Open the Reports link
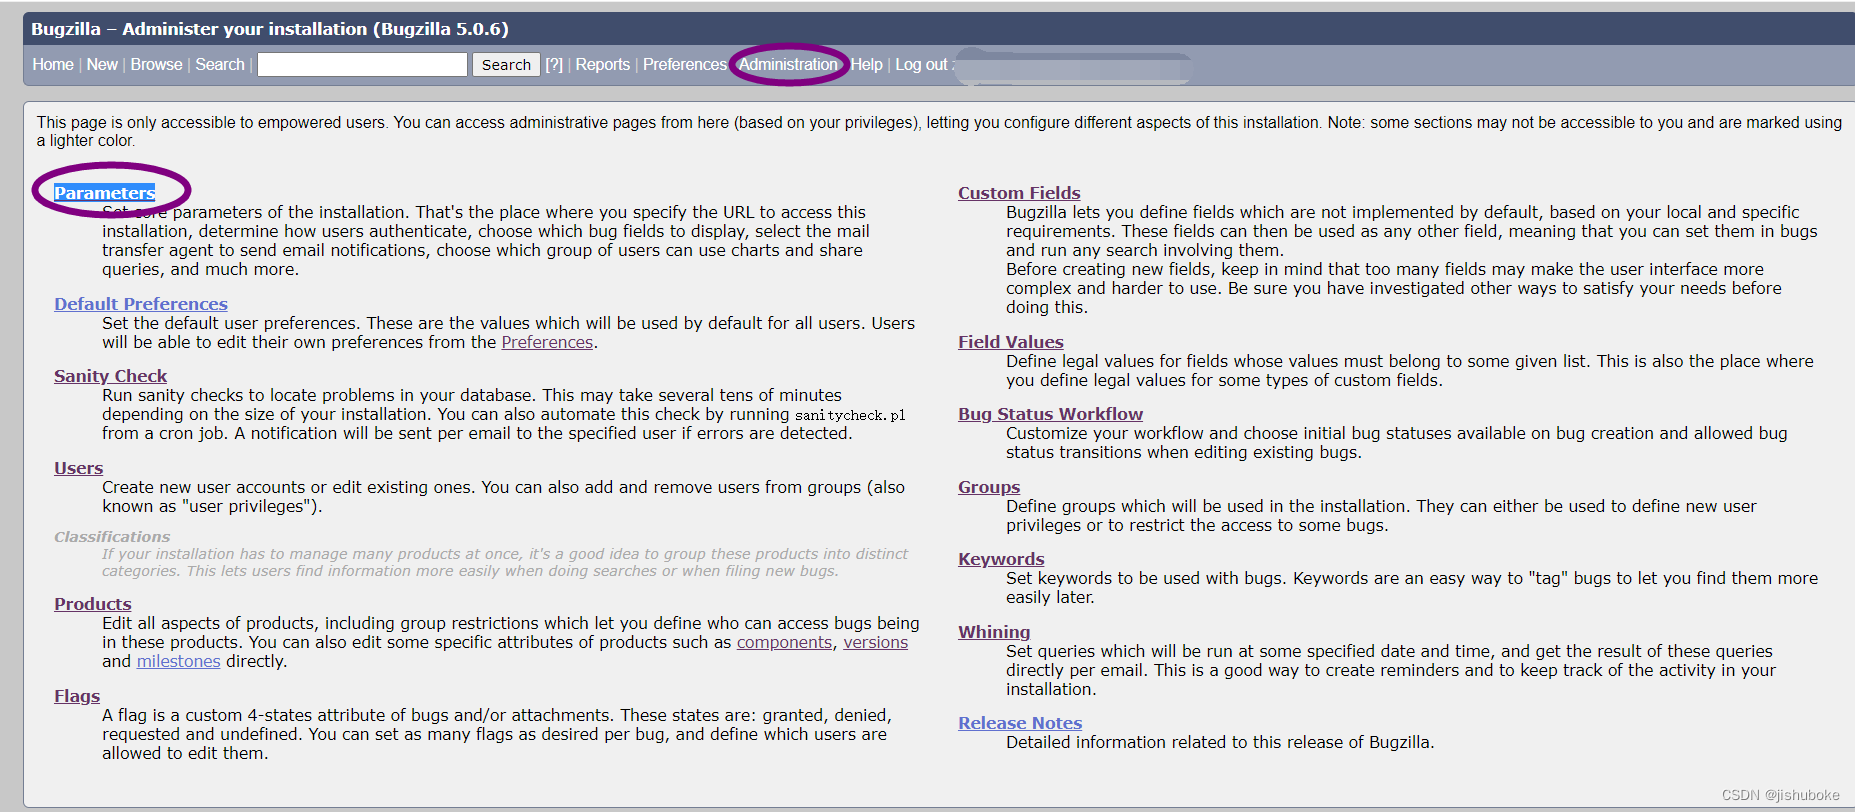 click(603, 64)
